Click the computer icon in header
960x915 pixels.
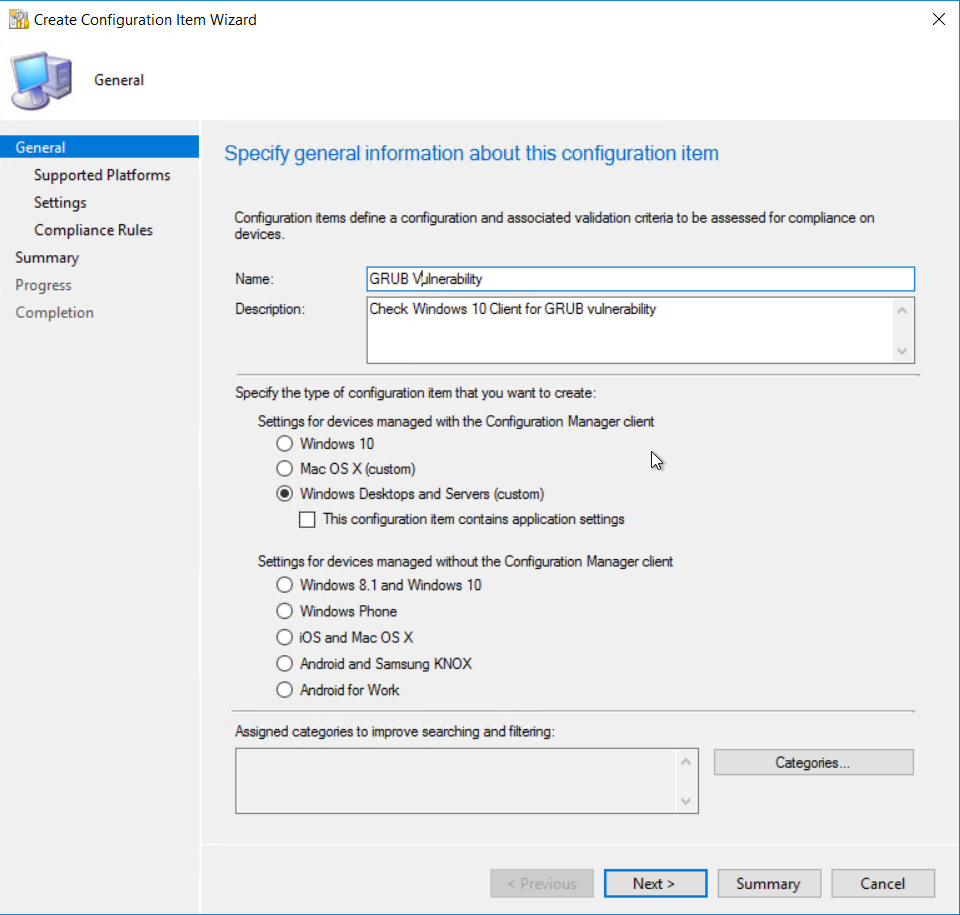point(42,81)
